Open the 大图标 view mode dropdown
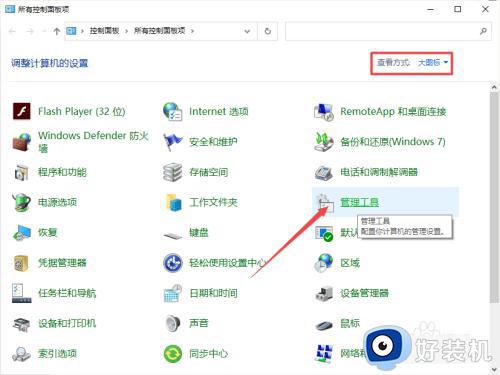The width and height of the screenshot is (500, 375). tap(433, 62)
